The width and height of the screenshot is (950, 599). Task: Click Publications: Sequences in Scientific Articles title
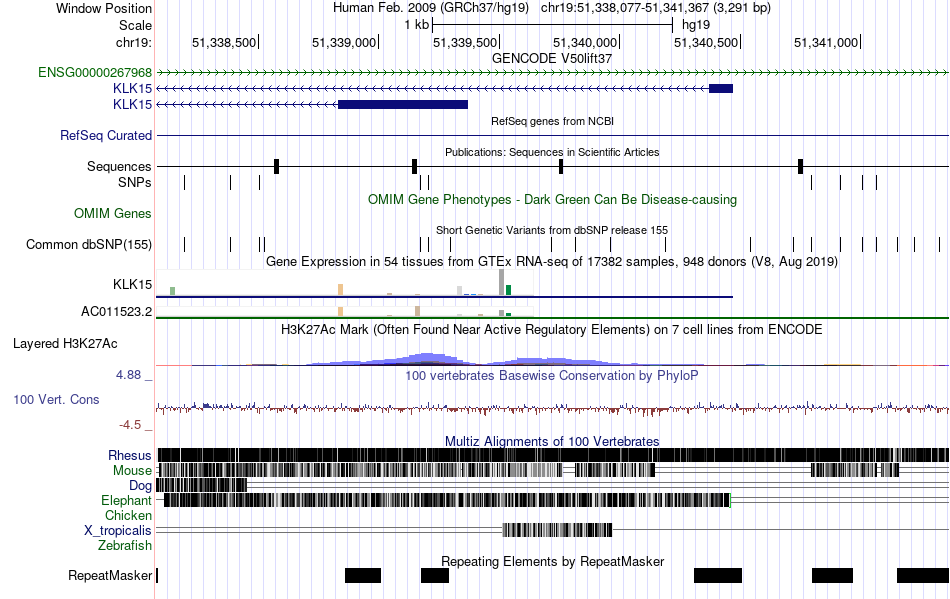point(552,152)
